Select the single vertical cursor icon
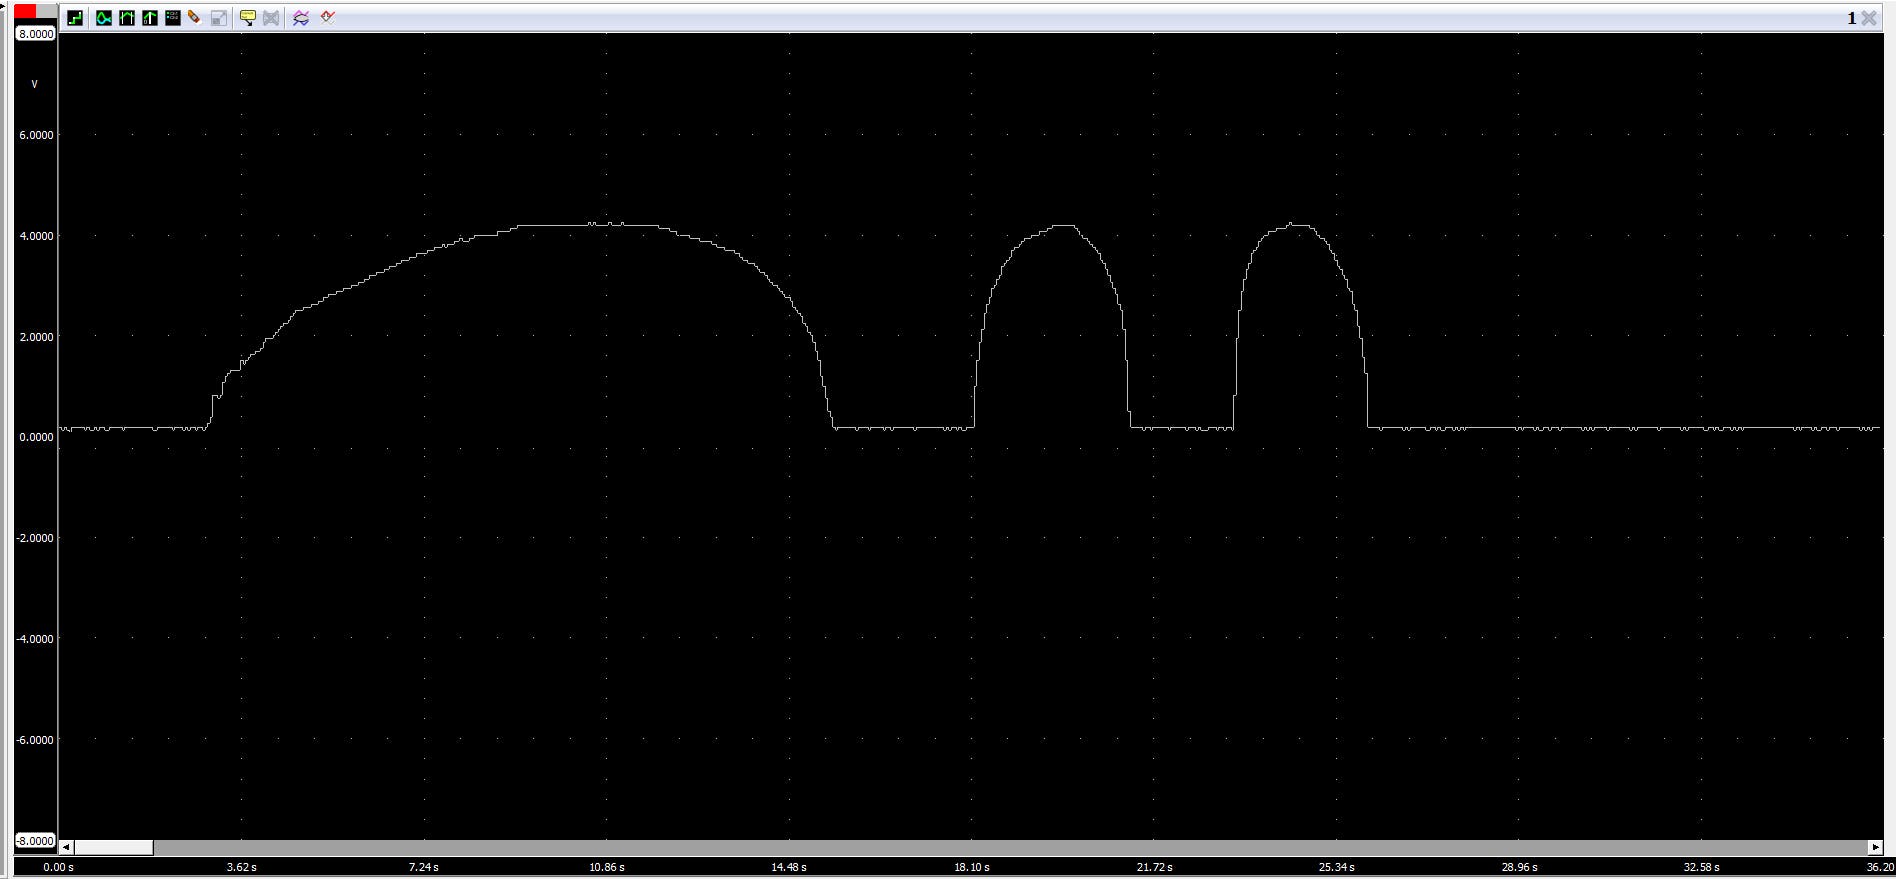 tap(150, 18)
